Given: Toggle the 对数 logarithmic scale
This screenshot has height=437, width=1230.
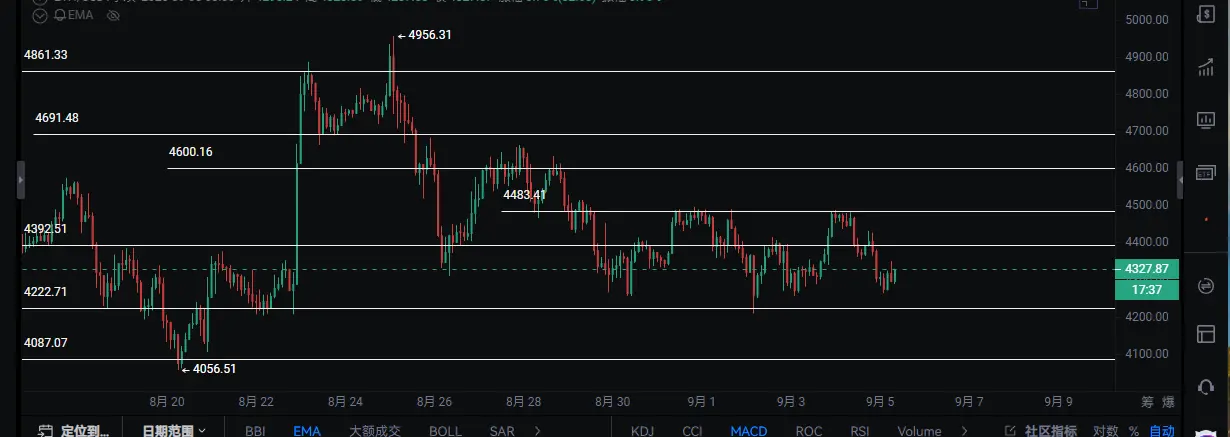Looking at the screenshot, I should (1105, 431).
